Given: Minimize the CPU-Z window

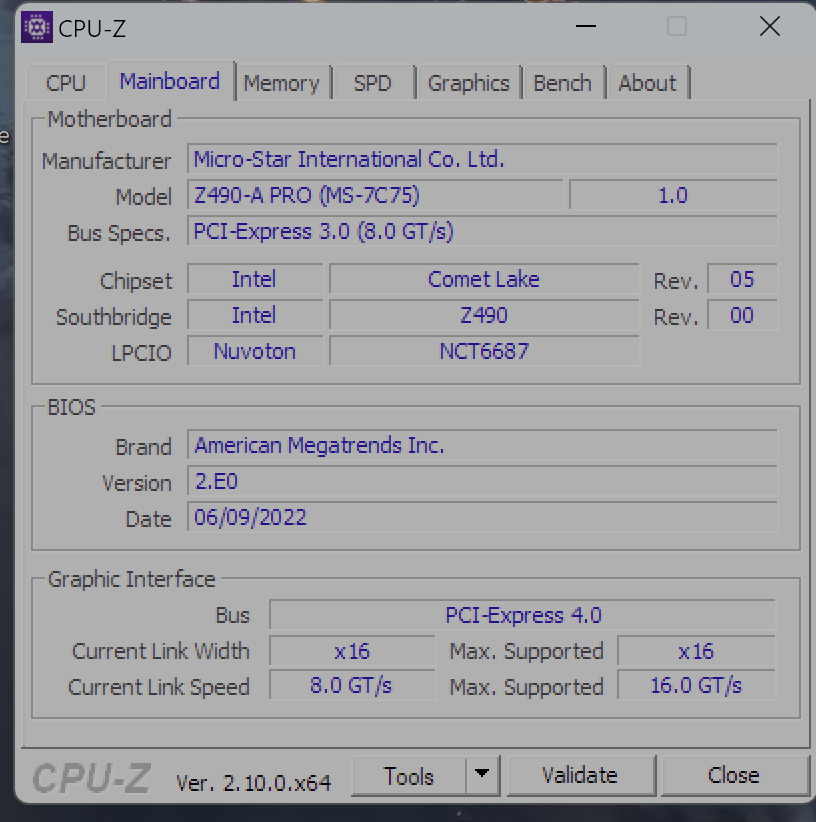Looking at the screenshot, I should point(585,26).
